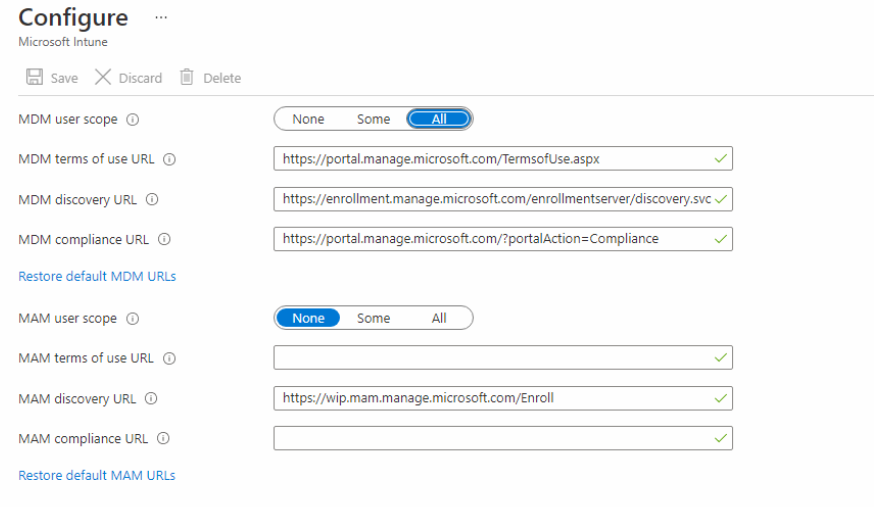Image resolution: width=874 pixels, height=507 pixels.
Task: Click the Save floppy disk icon
Action: [35, 77]
